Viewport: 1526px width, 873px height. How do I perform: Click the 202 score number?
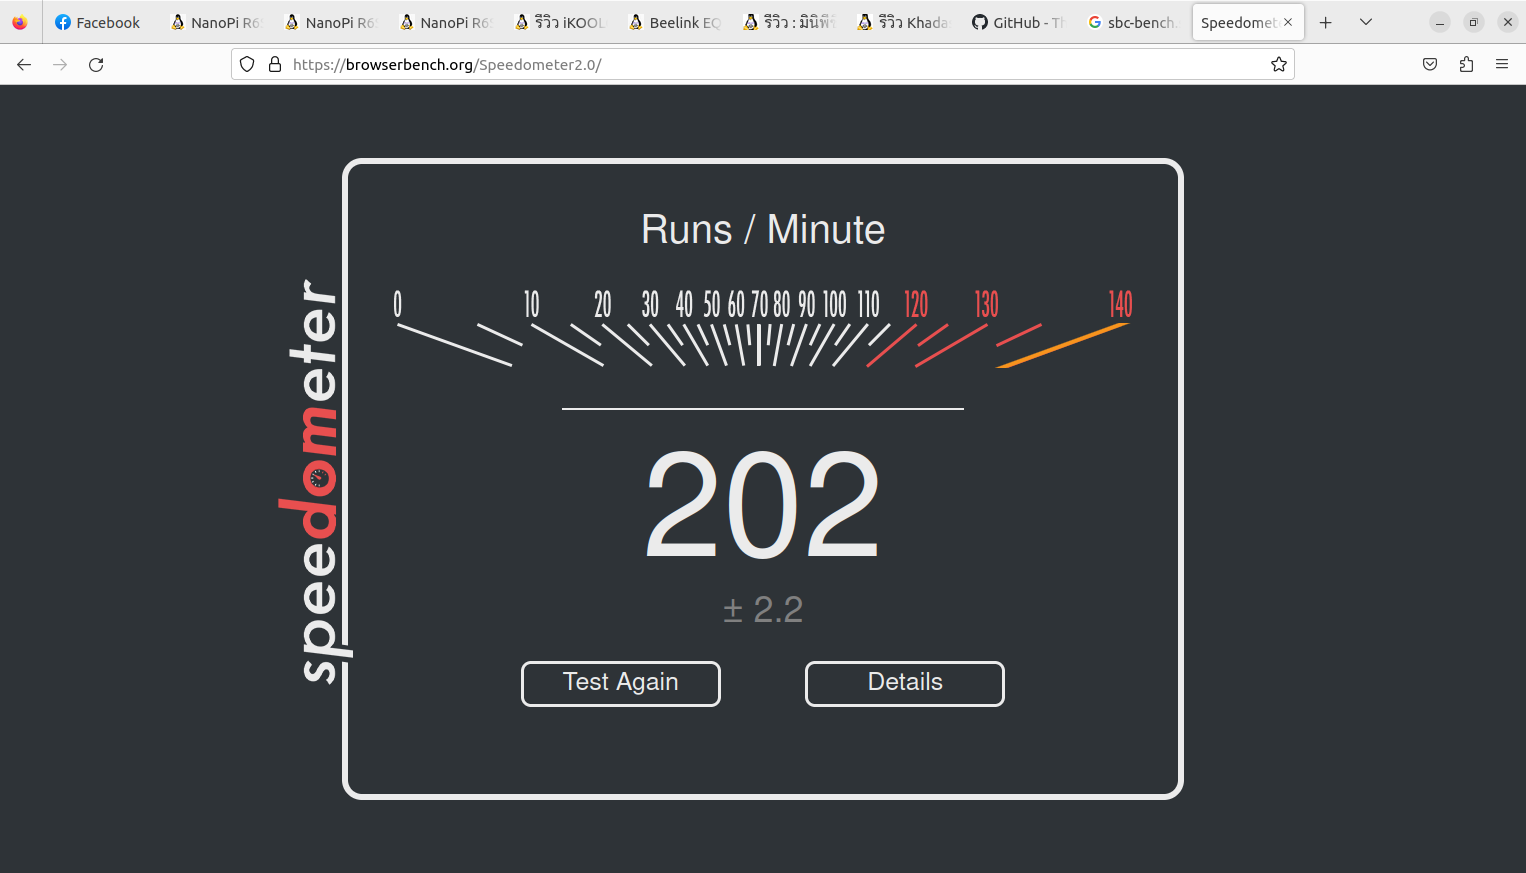(x=763, y=505)
